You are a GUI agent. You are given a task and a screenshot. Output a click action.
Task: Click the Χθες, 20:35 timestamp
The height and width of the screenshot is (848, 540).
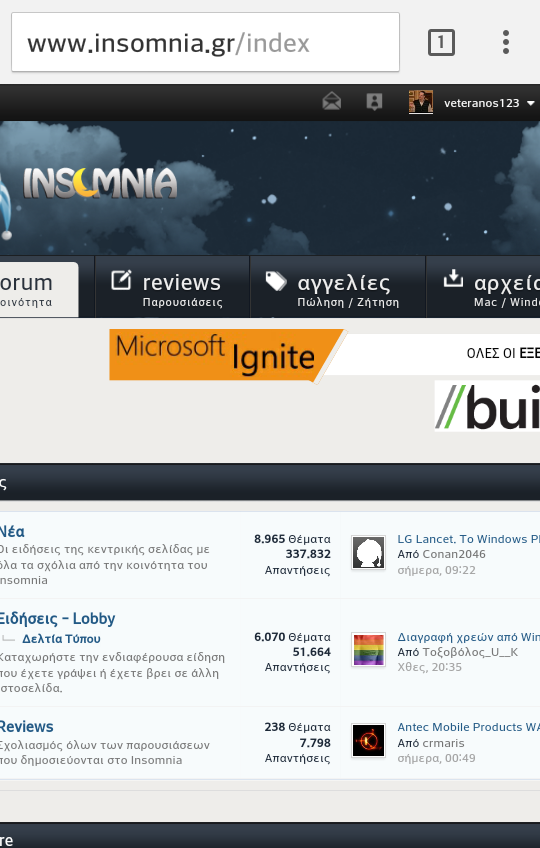point(430,667)
